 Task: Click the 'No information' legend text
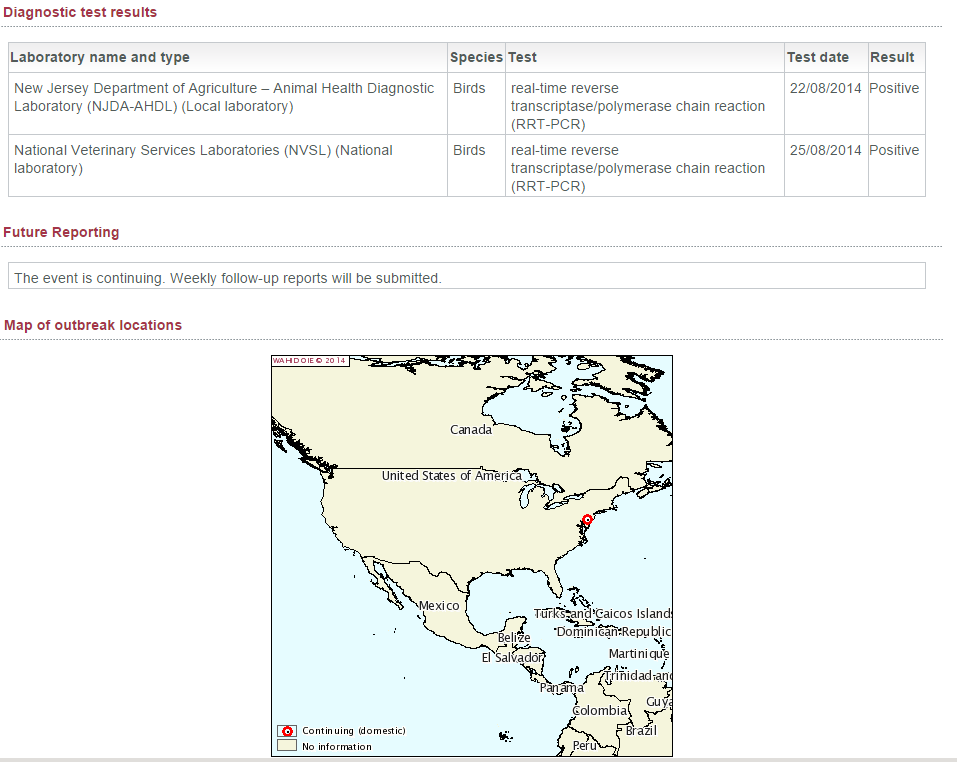(x=336, y=747)
